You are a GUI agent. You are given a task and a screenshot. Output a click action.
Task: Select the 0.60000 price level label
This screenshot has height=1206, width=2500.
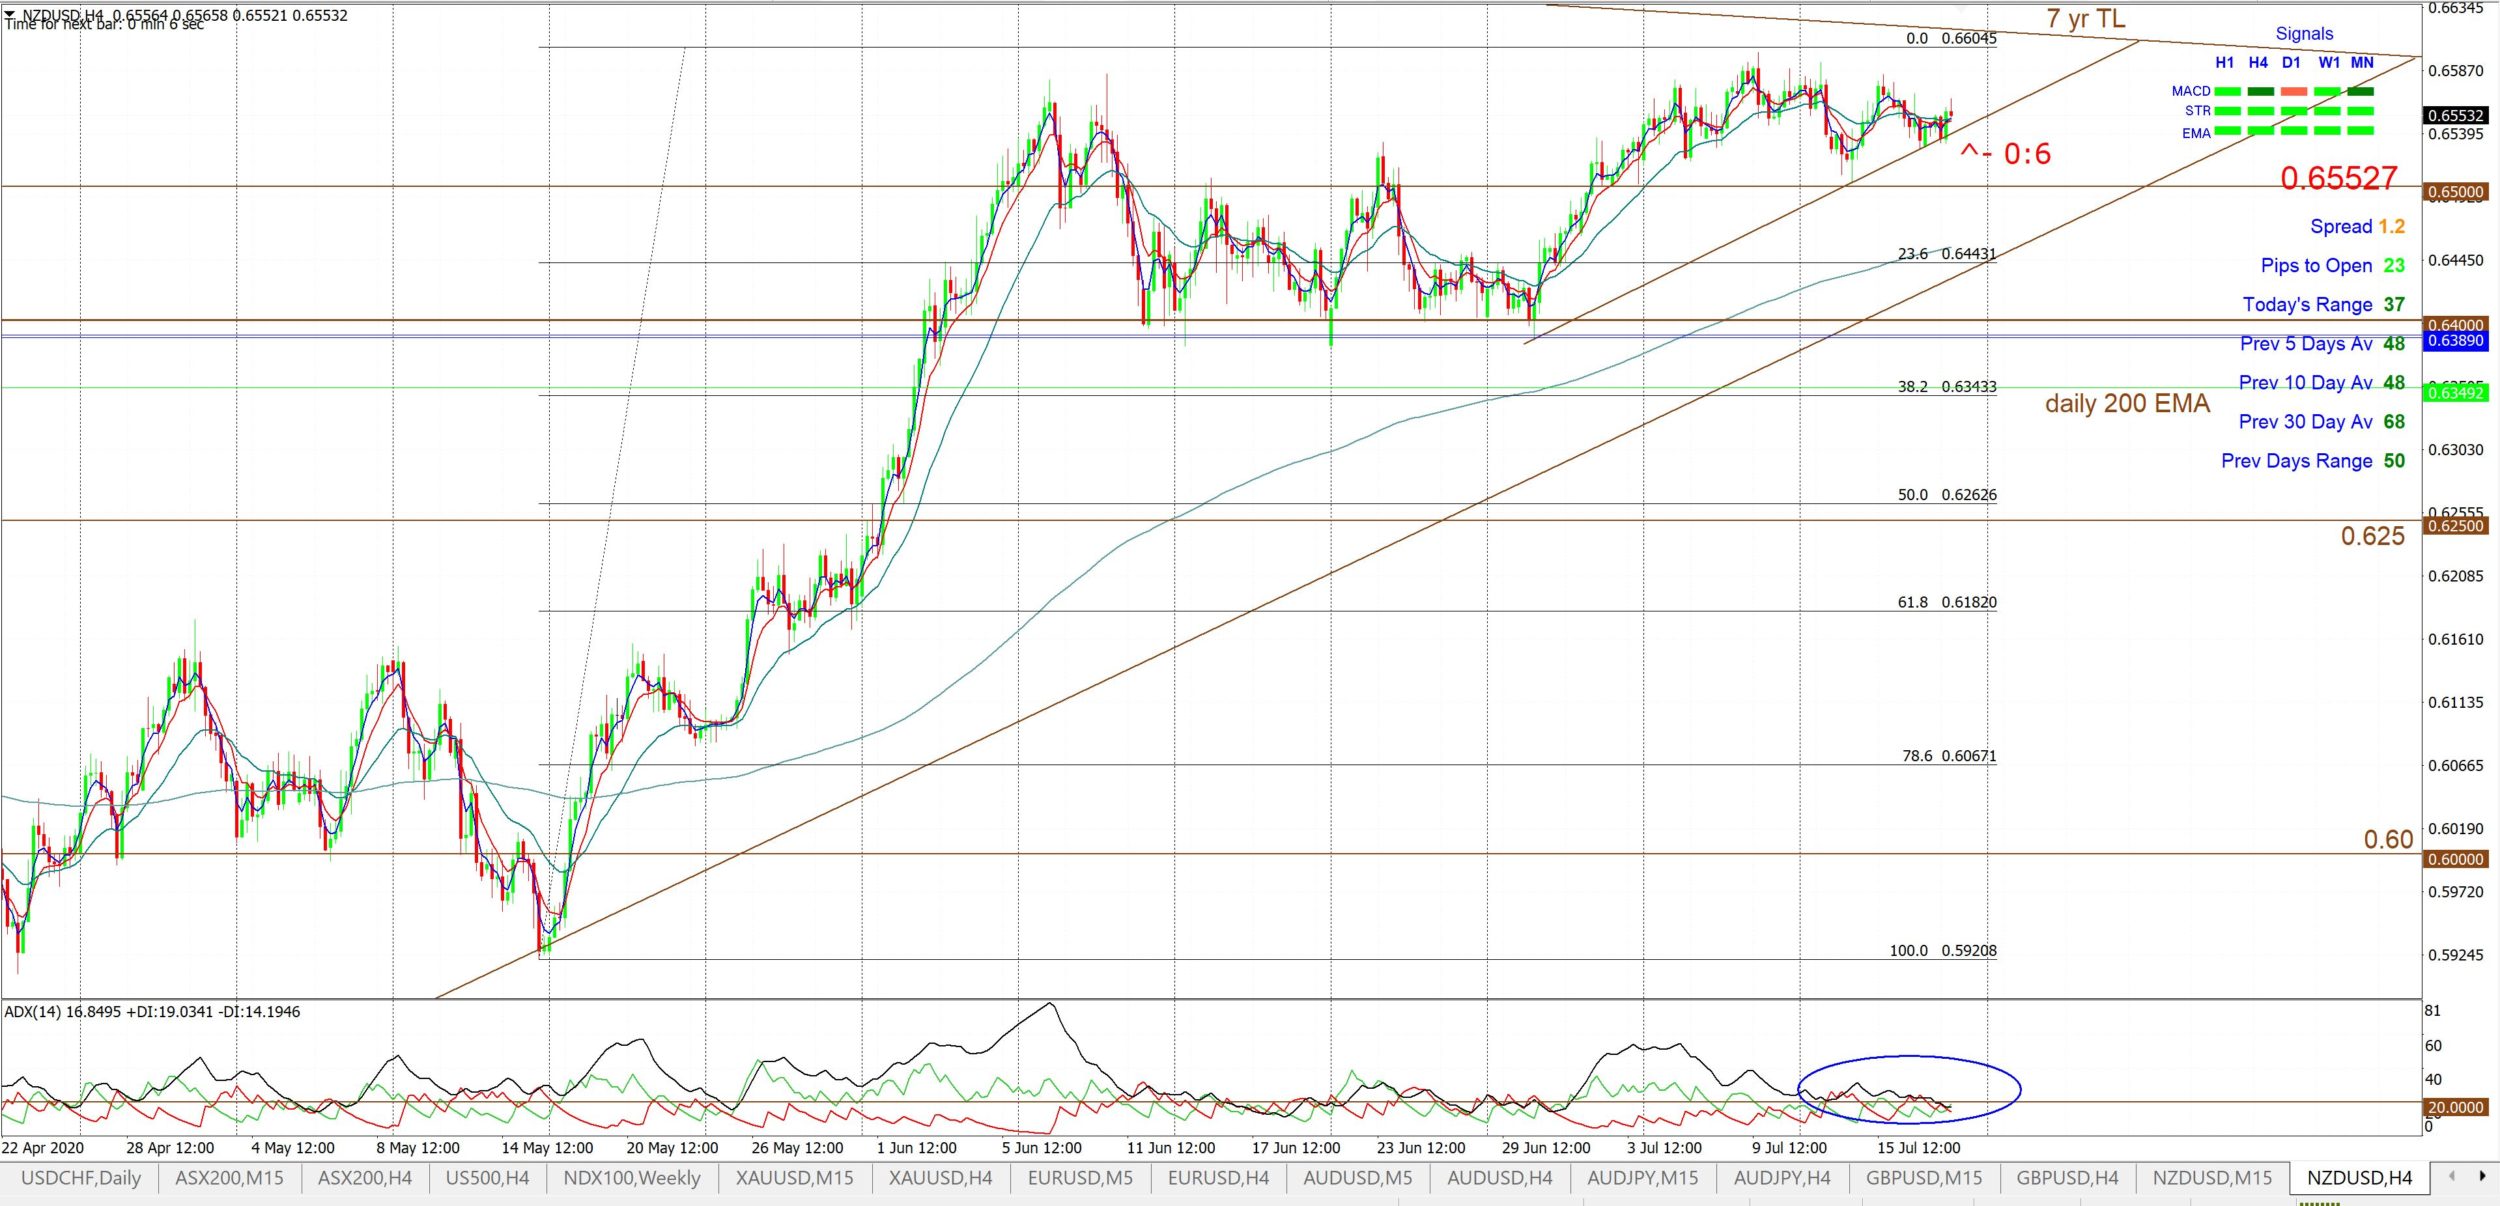tap(2456, 859)
